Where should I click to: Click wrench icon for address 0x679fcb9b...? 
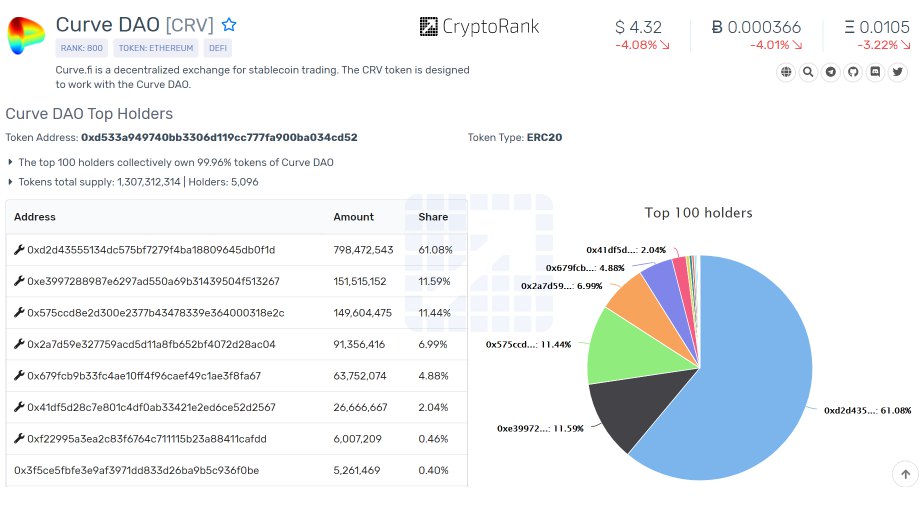coord(19,375)
